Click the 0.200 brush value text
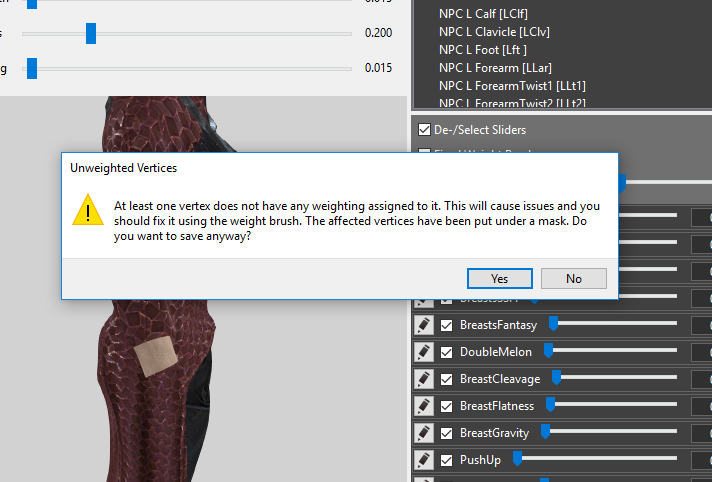This screenshot has height=482, width=712. coord(378,33)
